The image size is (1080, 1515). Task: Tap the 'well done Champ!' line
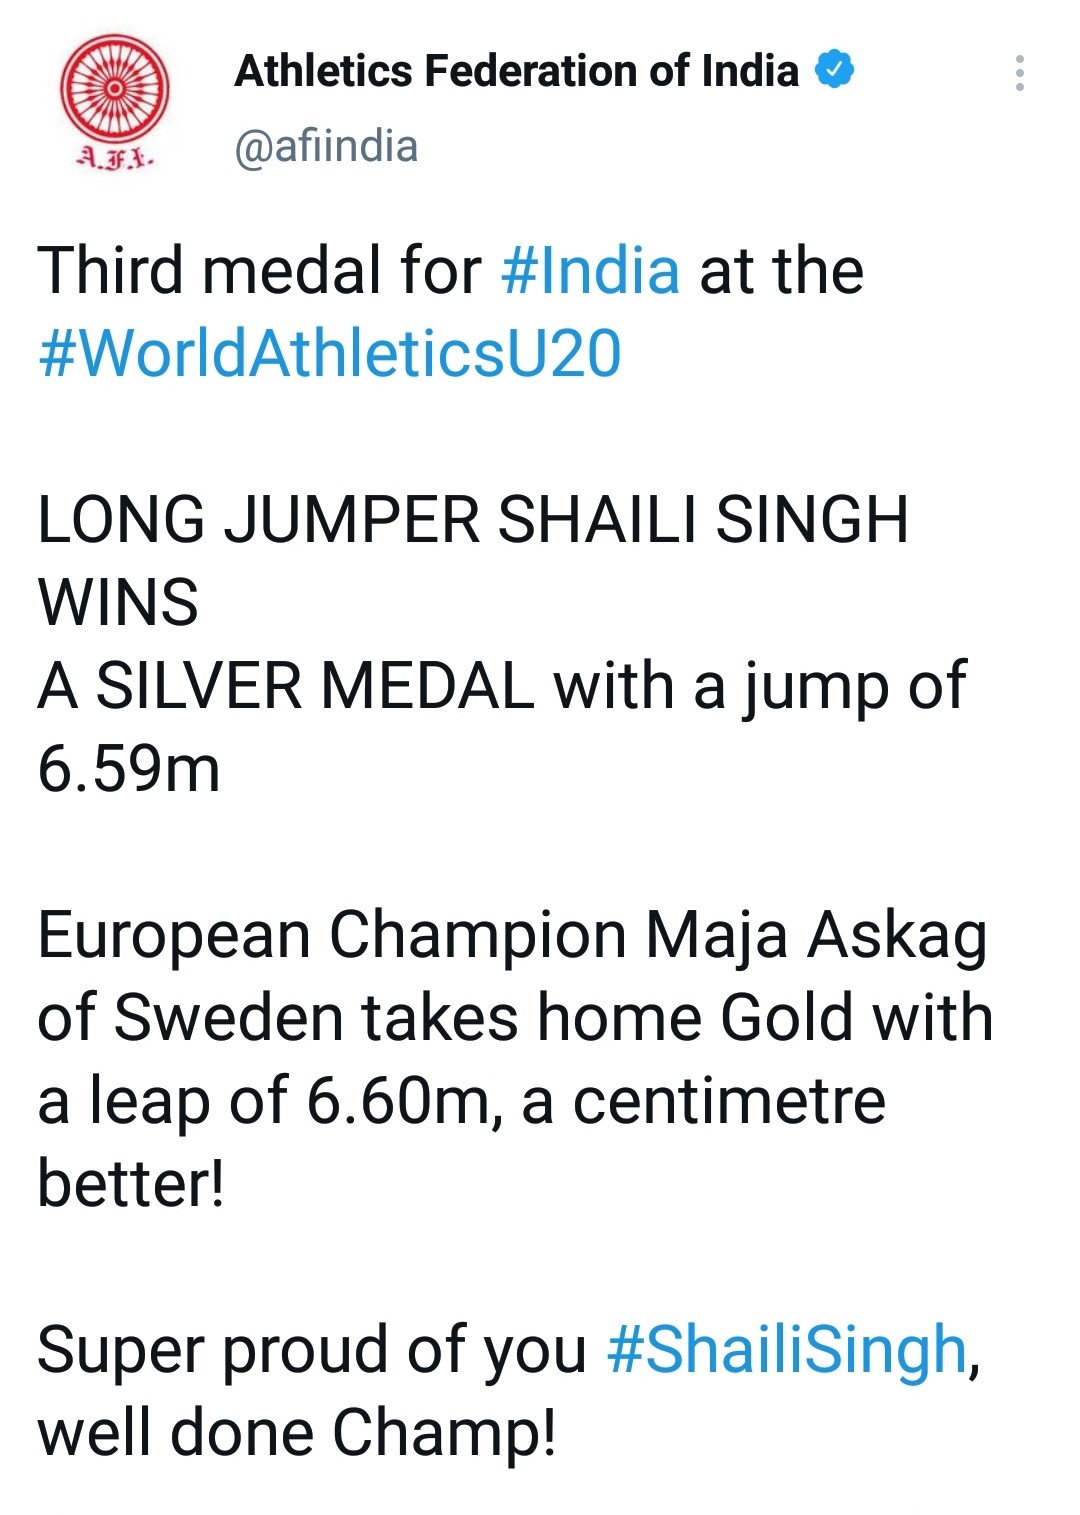pos(297,1434)
